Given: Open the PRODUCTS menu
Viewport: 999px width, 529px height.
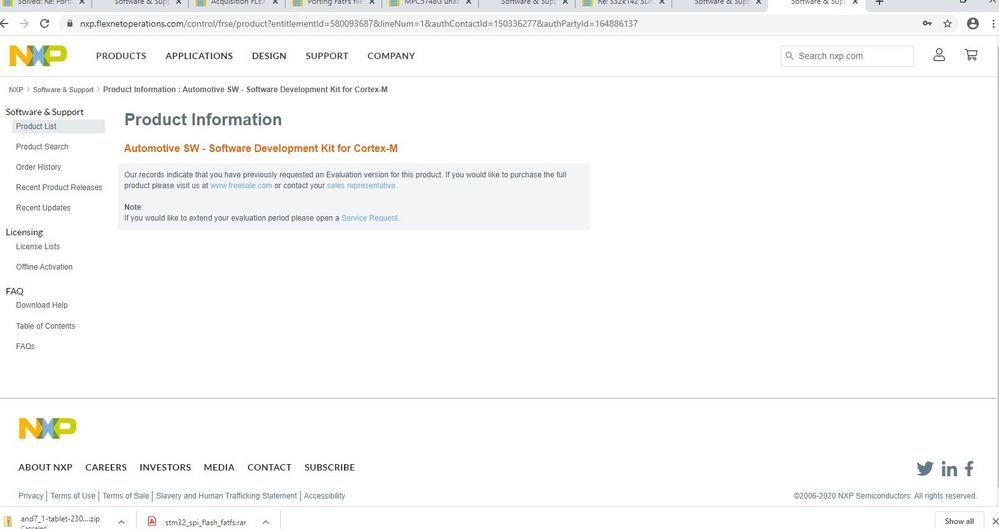Looking at the screenshot, I should pos(121,56).
